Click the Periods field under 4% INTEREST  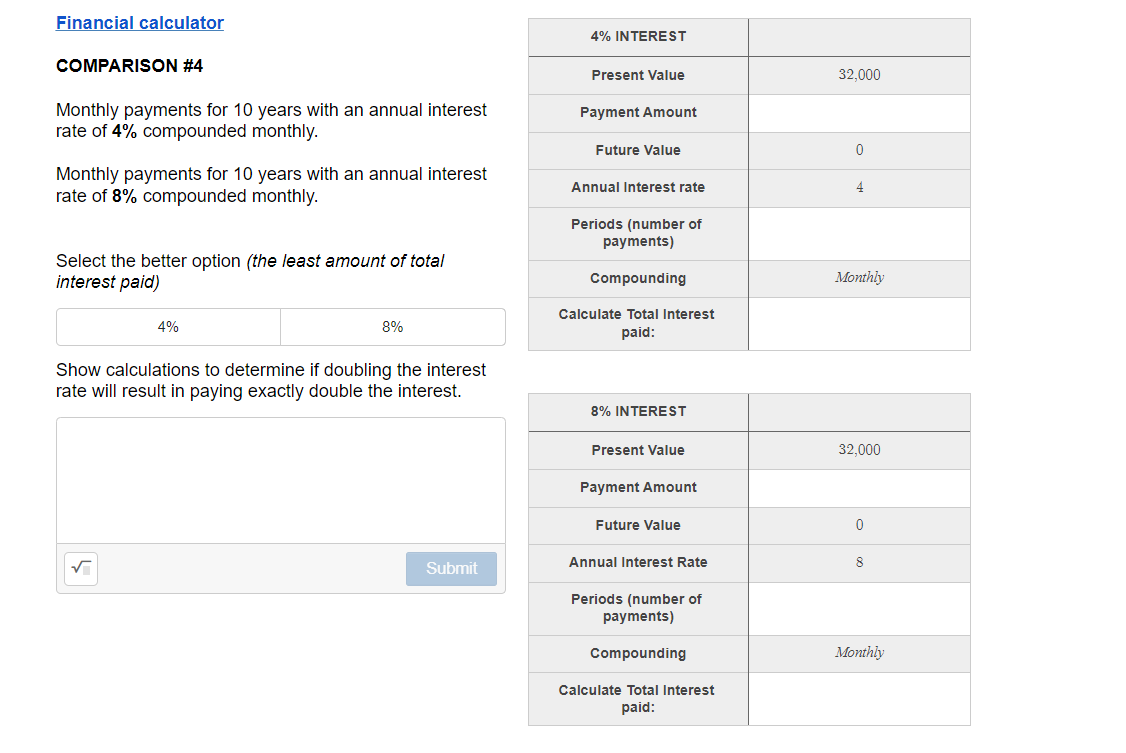(858, 233)
